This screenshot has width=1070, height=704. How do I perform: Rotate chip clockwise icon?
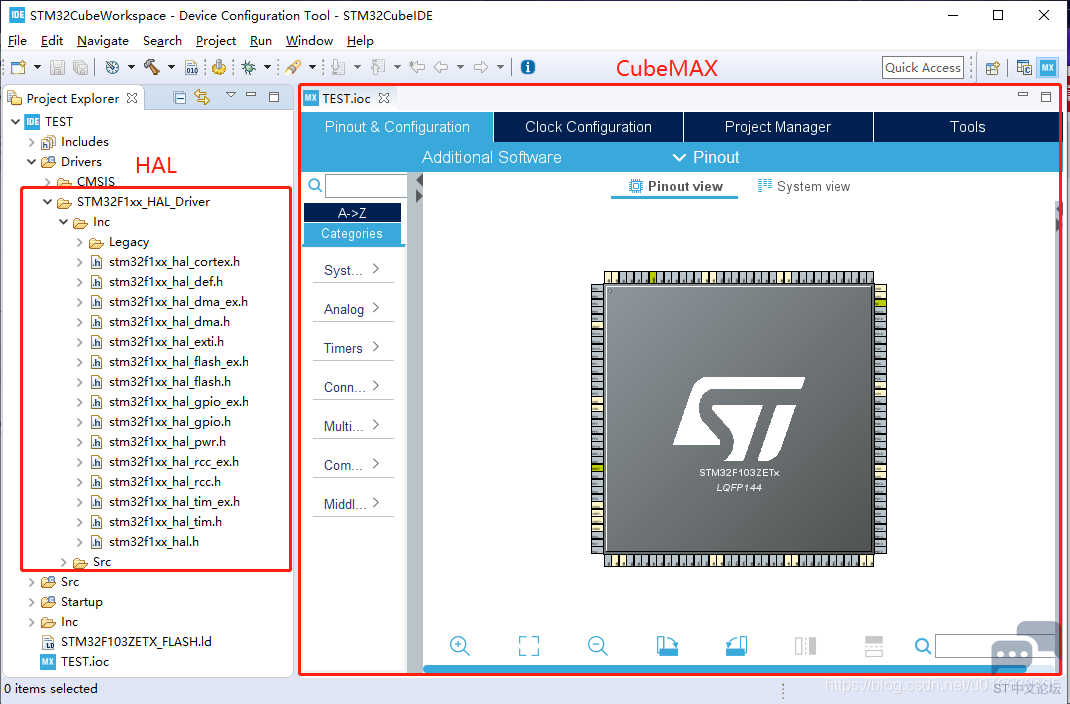(x=667, y=645)
